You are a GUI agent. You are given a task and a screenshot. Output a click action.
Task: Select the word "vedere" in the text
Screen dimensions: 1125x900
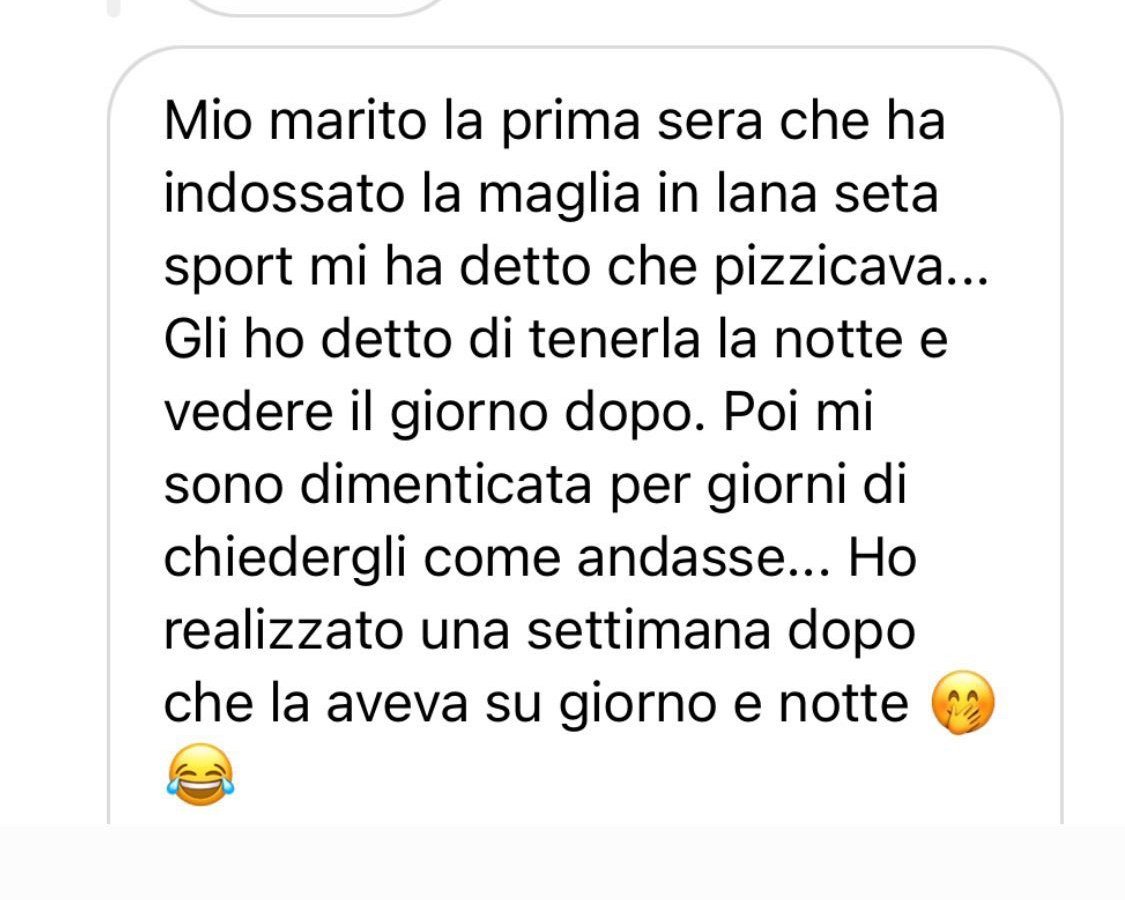pos(248,413)
